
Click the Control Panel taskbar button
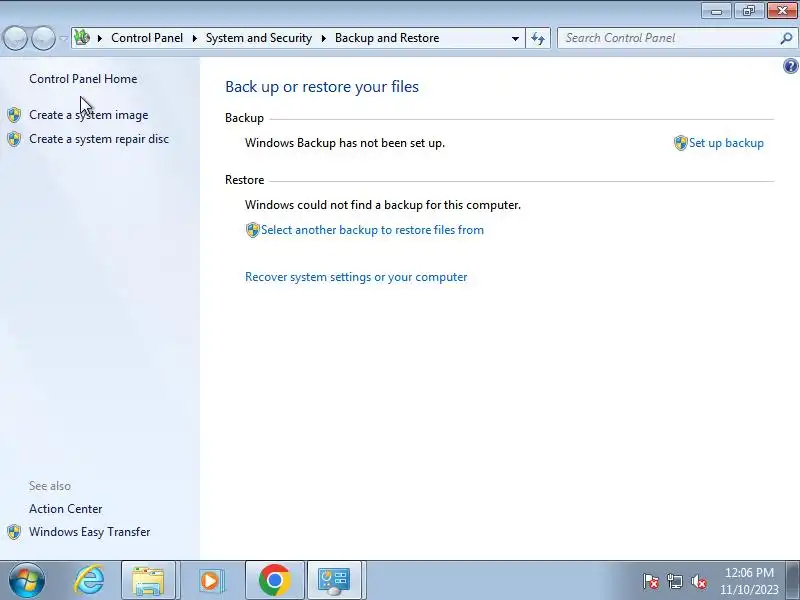334,580
